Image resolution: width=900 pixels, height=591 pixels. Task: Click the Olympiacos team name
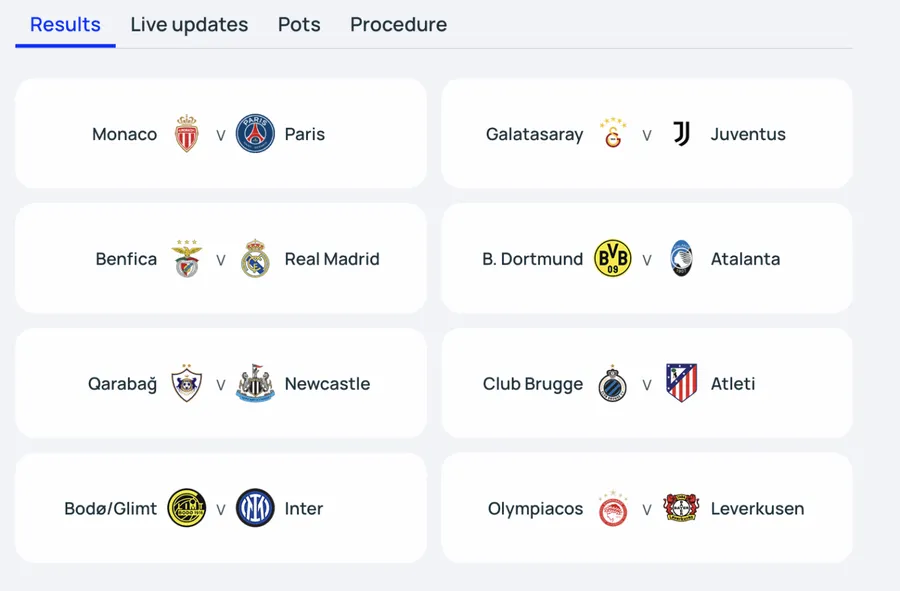(535, 509)
